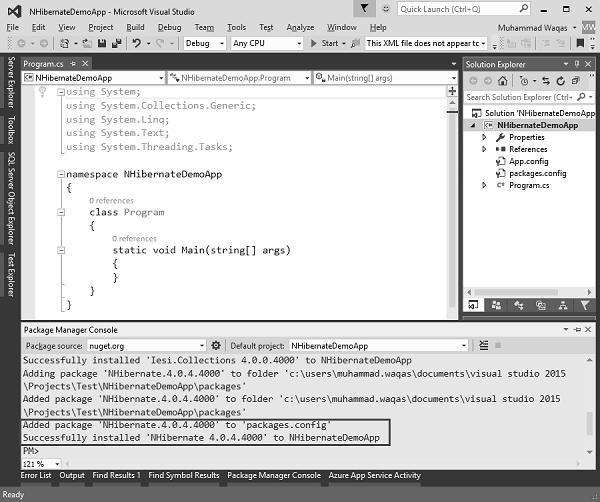Open the NHibernateDemoApp.Program type dropdown
The height and width of the screenshot is (502, 600).
[x=240, y=78]
